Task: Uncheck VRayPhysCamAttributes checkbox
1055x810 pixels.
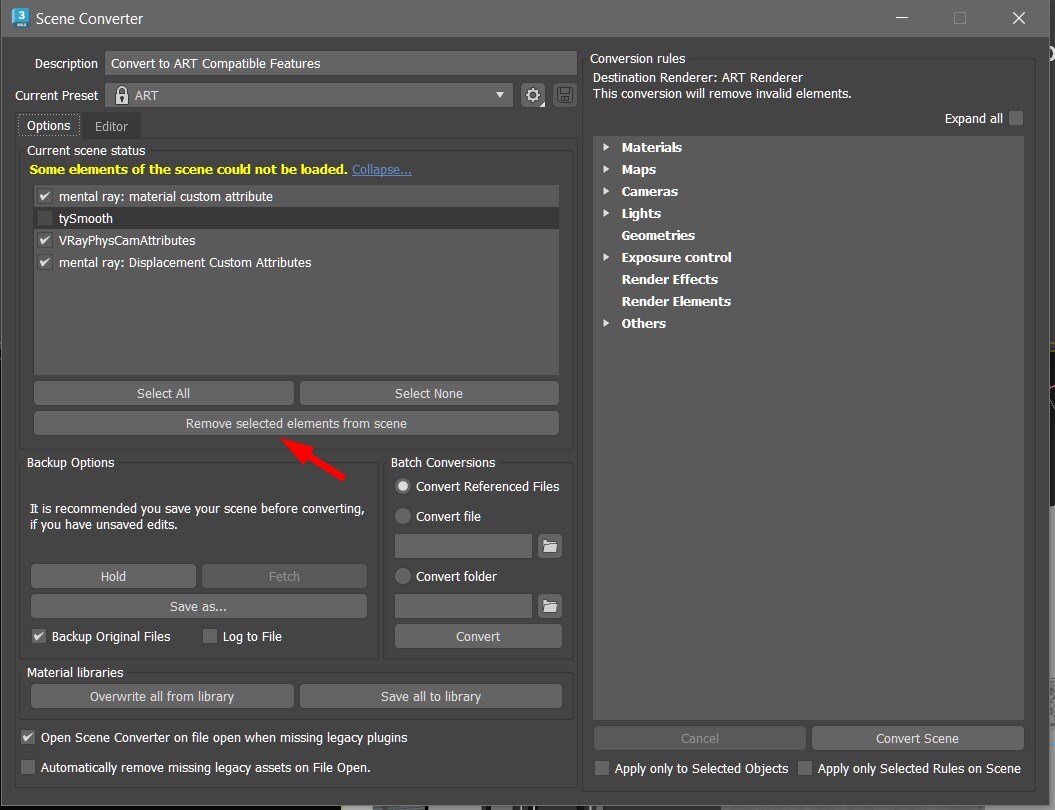Action: tap(45, 240)
